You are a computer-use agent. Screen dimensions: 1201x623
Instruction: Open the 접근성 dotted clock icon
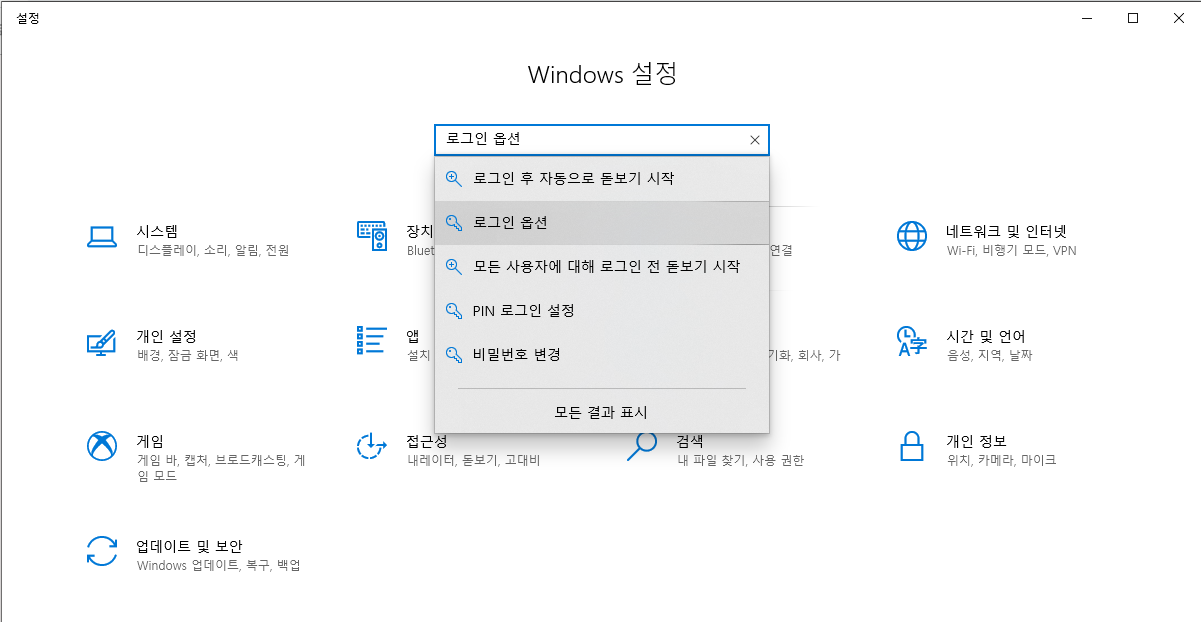pos(372,446)
